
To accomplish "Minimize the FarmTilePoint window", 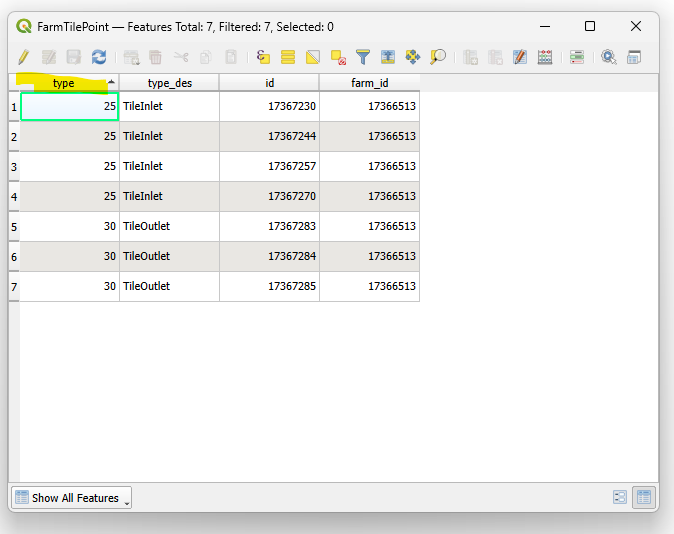I will tap(545, 26).
